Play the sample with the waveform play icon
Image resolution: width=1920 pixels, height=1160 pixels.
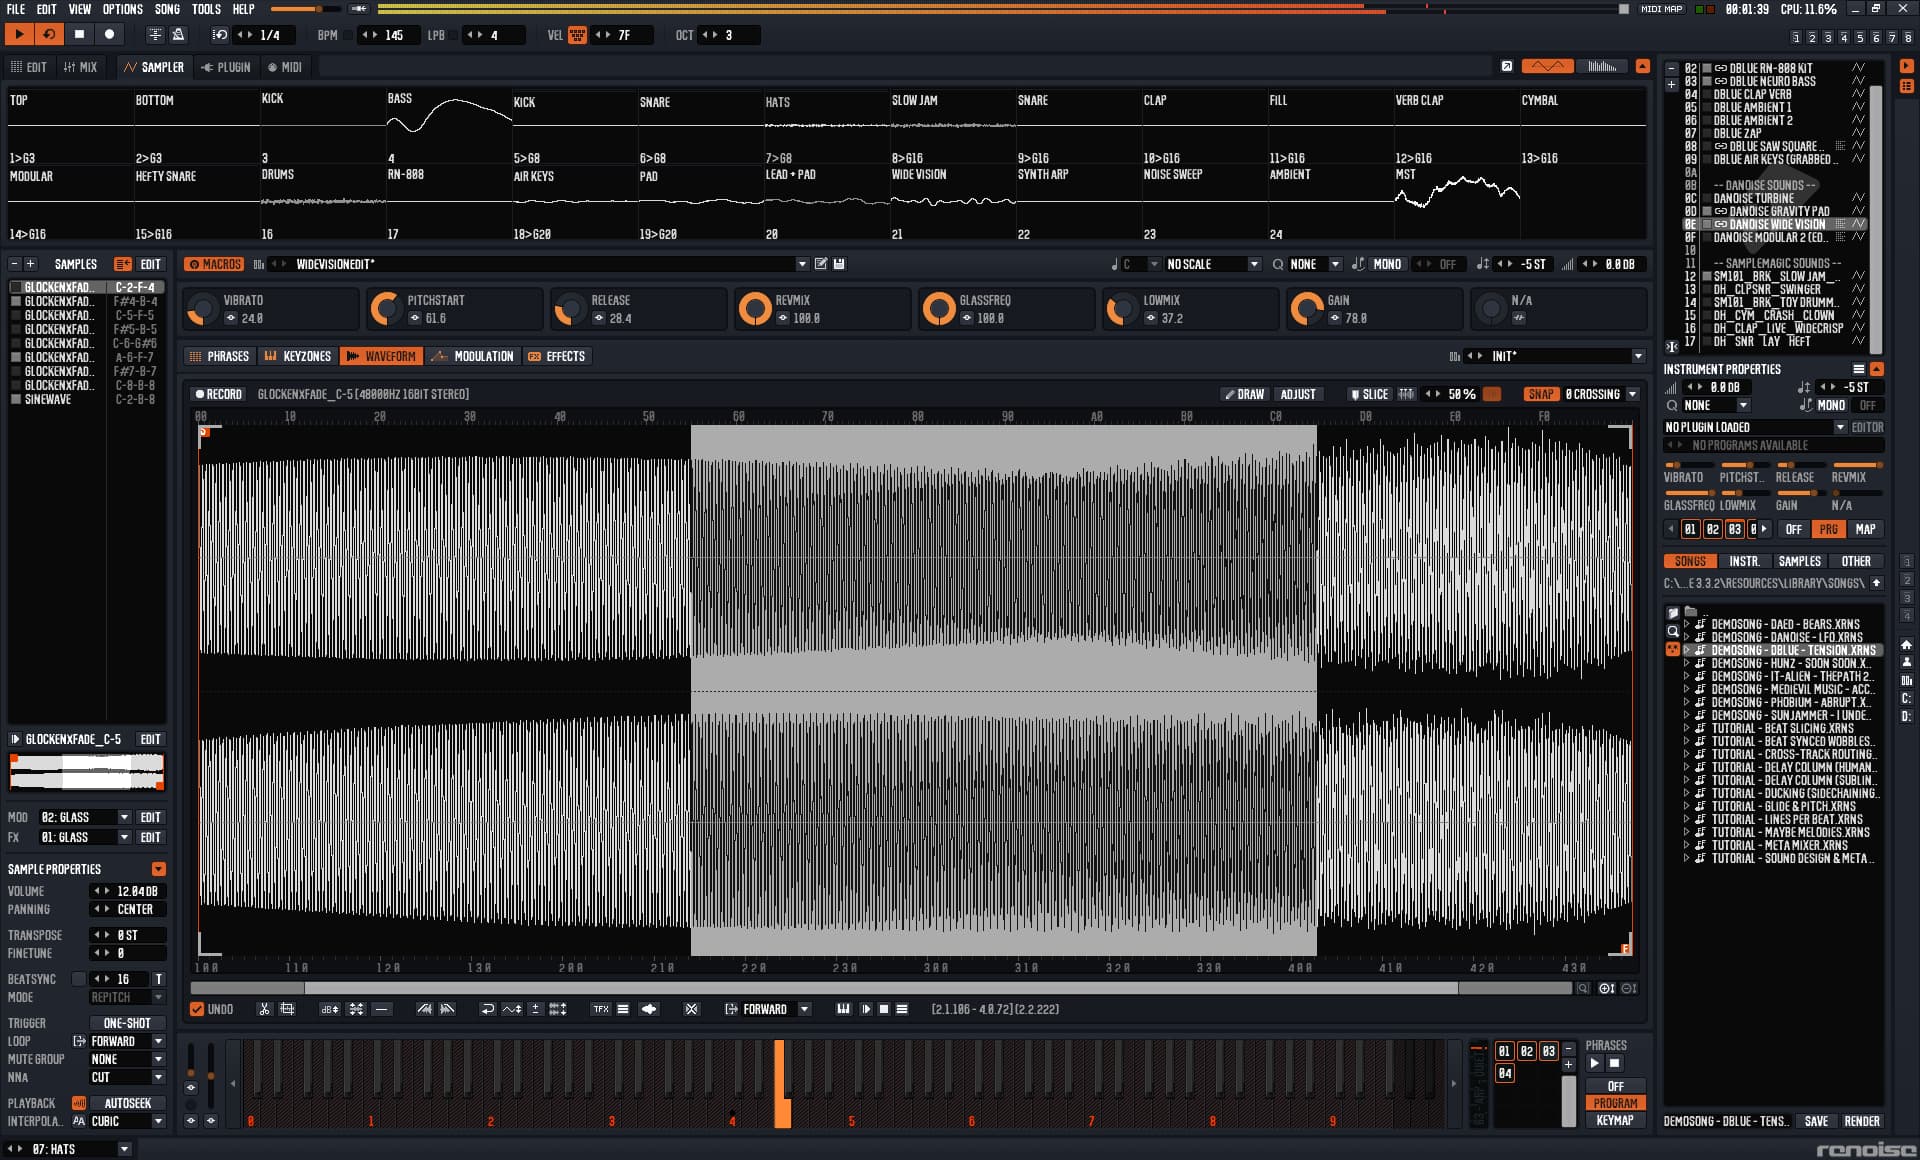866,1009
